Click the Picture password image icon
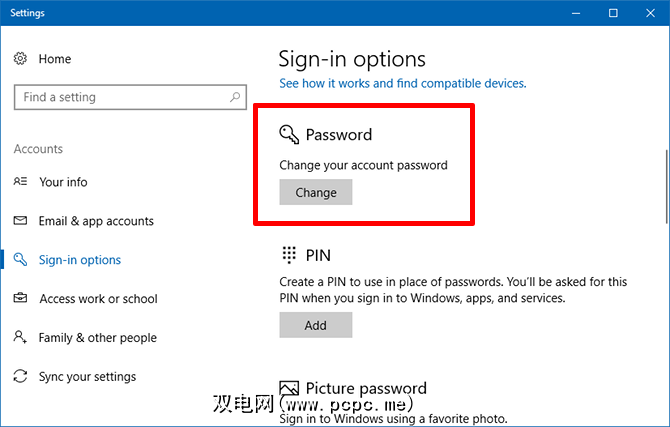This screenshot has height=427, width=670. [x=290, y=388]
